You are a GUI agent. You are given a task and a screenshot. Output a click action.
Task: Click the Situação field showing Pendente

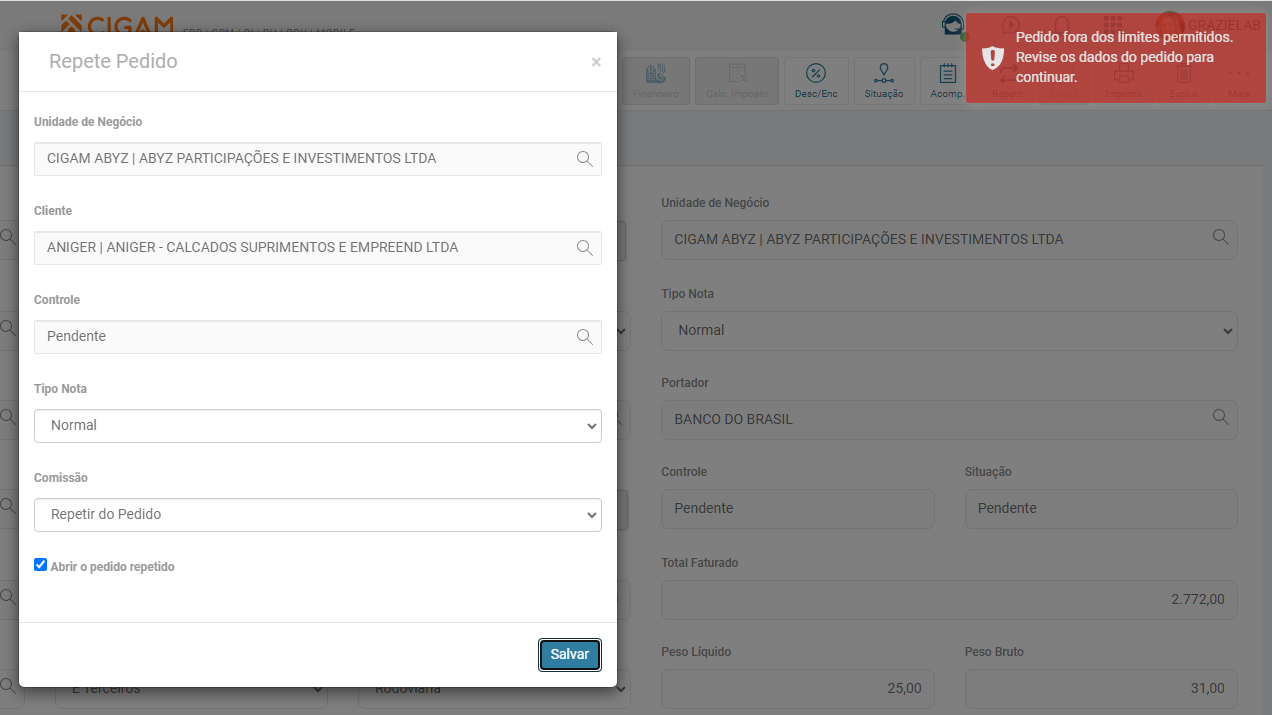(x=1101, y=509)
